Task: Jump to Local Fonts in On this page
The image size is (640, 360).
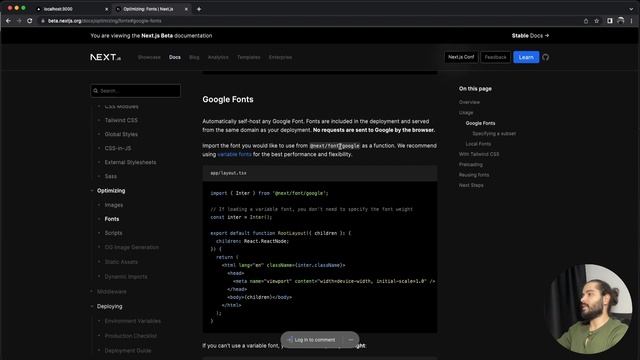Action: 478,144
